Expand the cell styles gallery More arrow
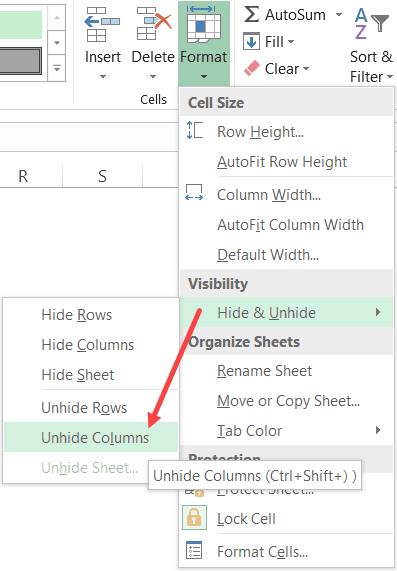The image size is (397, 571). click(57, 68)
